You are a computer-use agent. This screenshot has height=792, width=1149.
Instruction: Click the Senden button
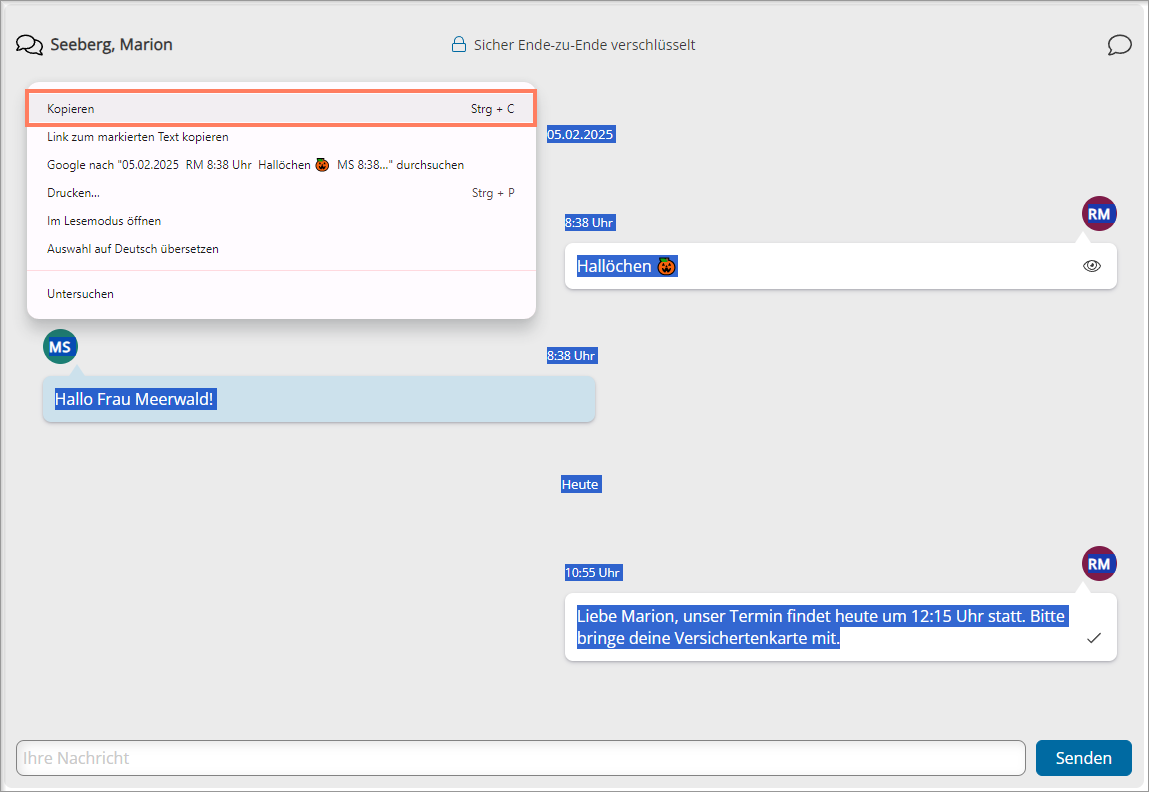(1083, 758)
